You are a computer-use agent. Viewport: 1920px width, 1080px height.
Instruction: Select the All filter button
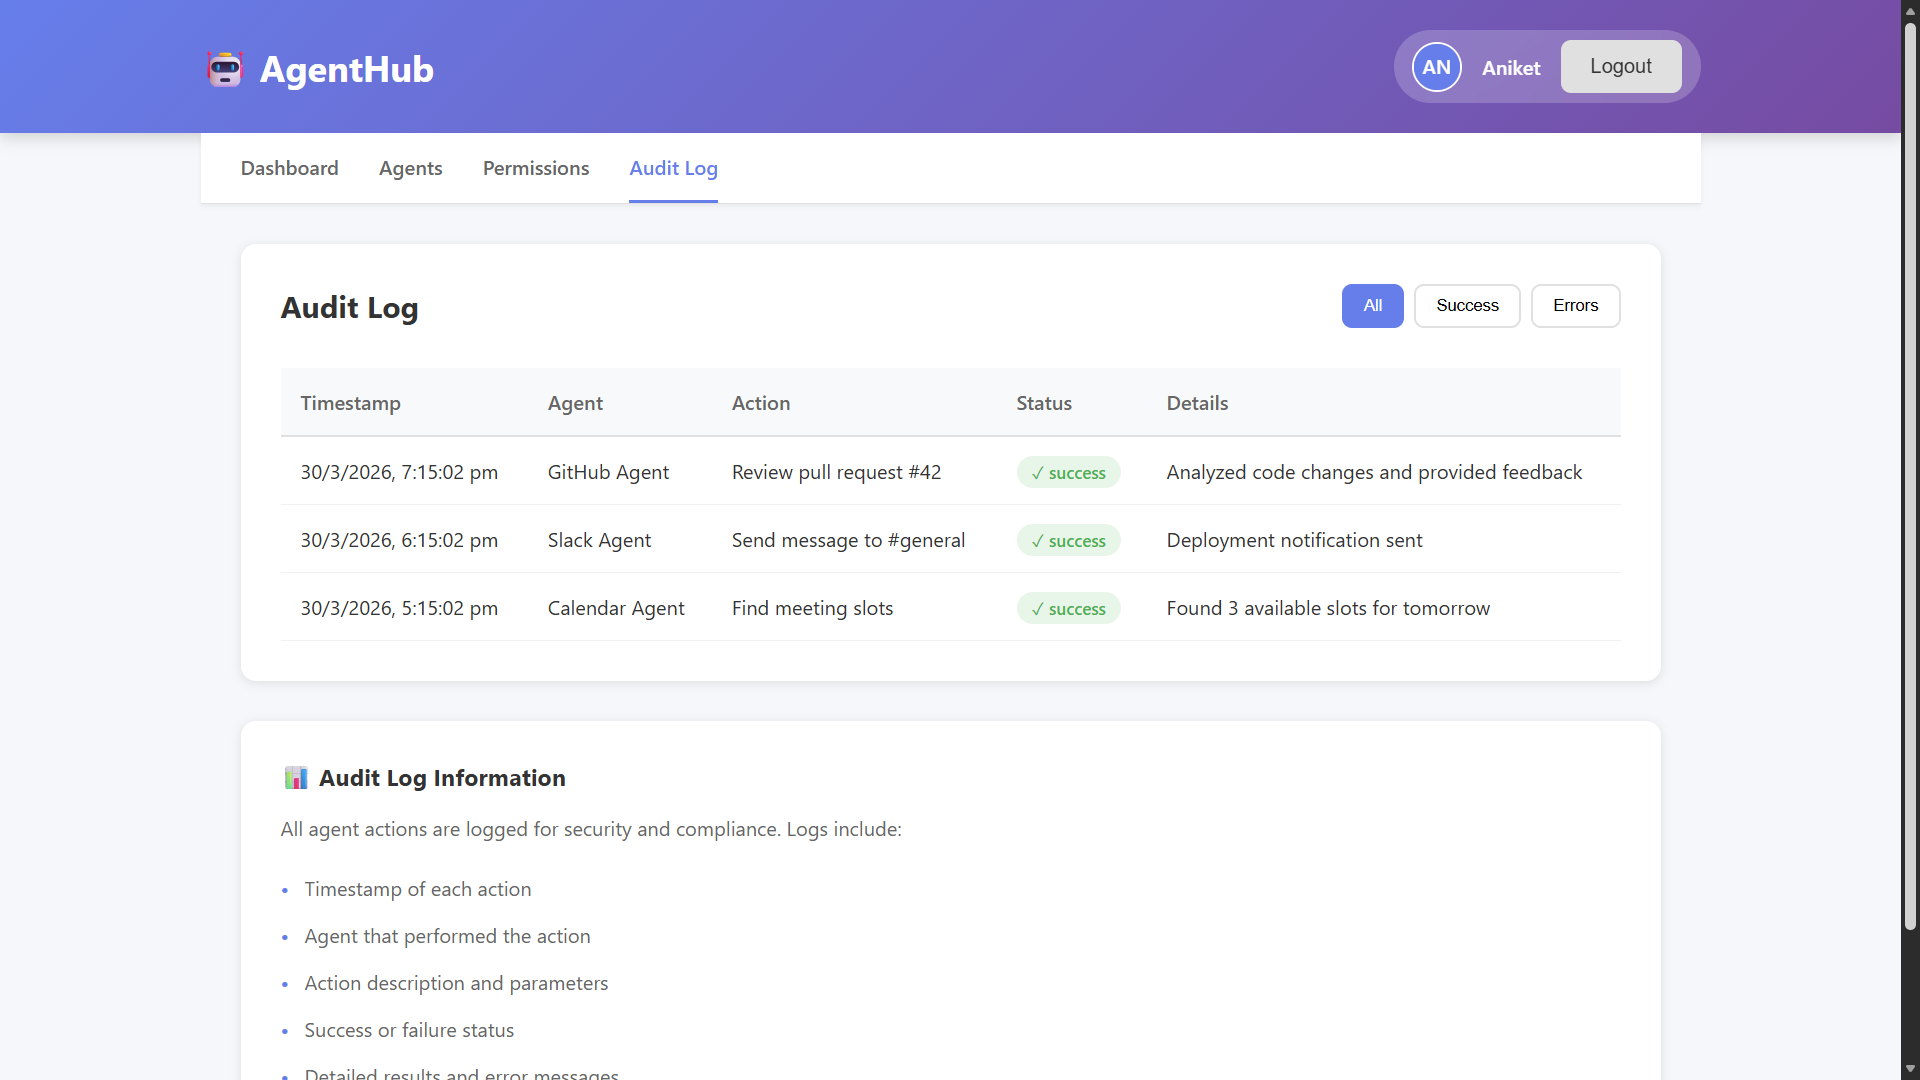1372,306
